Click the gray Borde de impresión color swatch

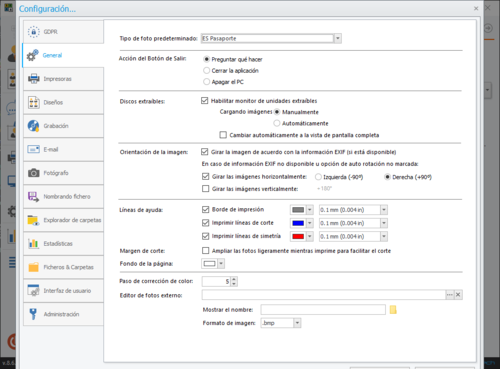coord(298,210)
